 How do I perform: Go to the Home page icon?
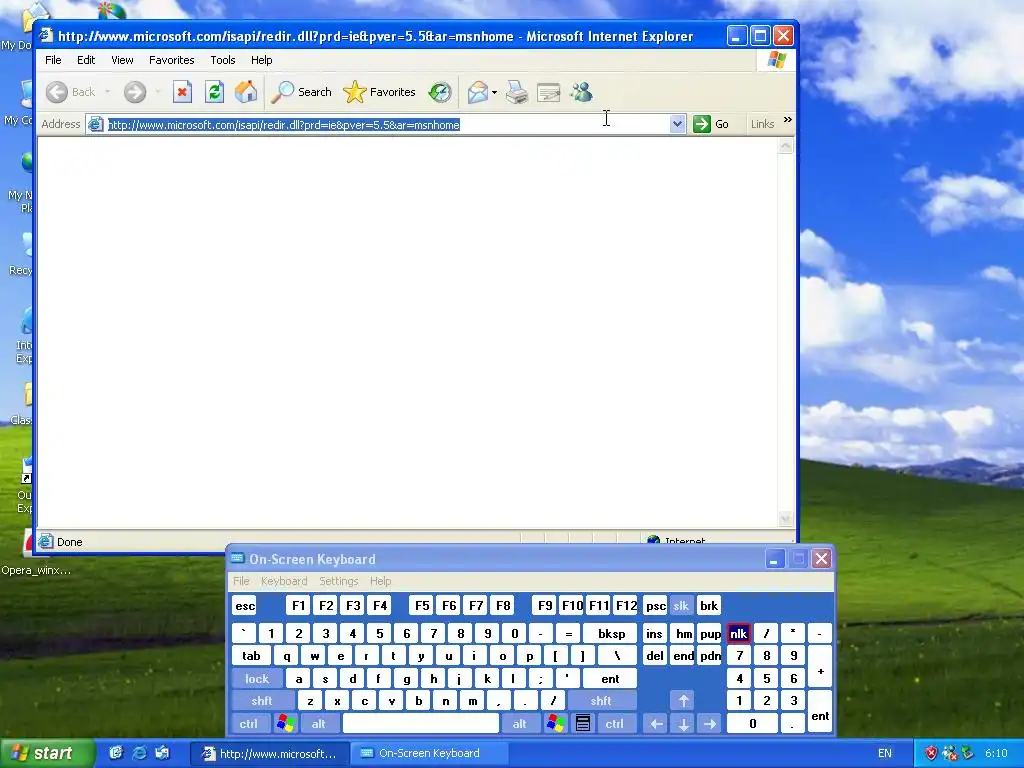pos(246,92)
